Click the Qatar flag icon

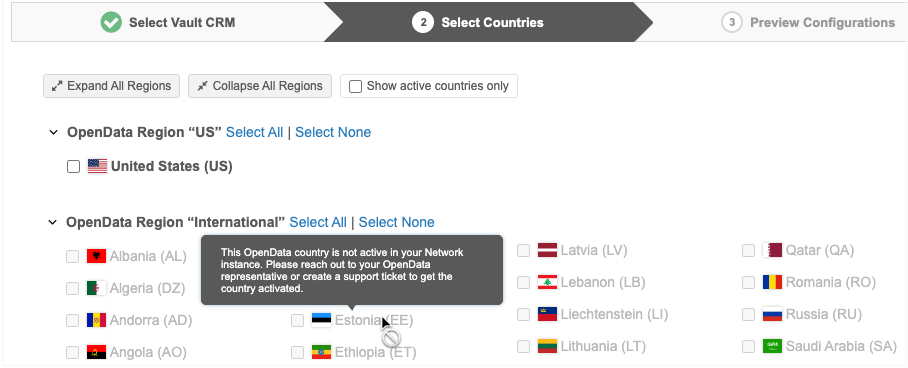click(772, 250)
